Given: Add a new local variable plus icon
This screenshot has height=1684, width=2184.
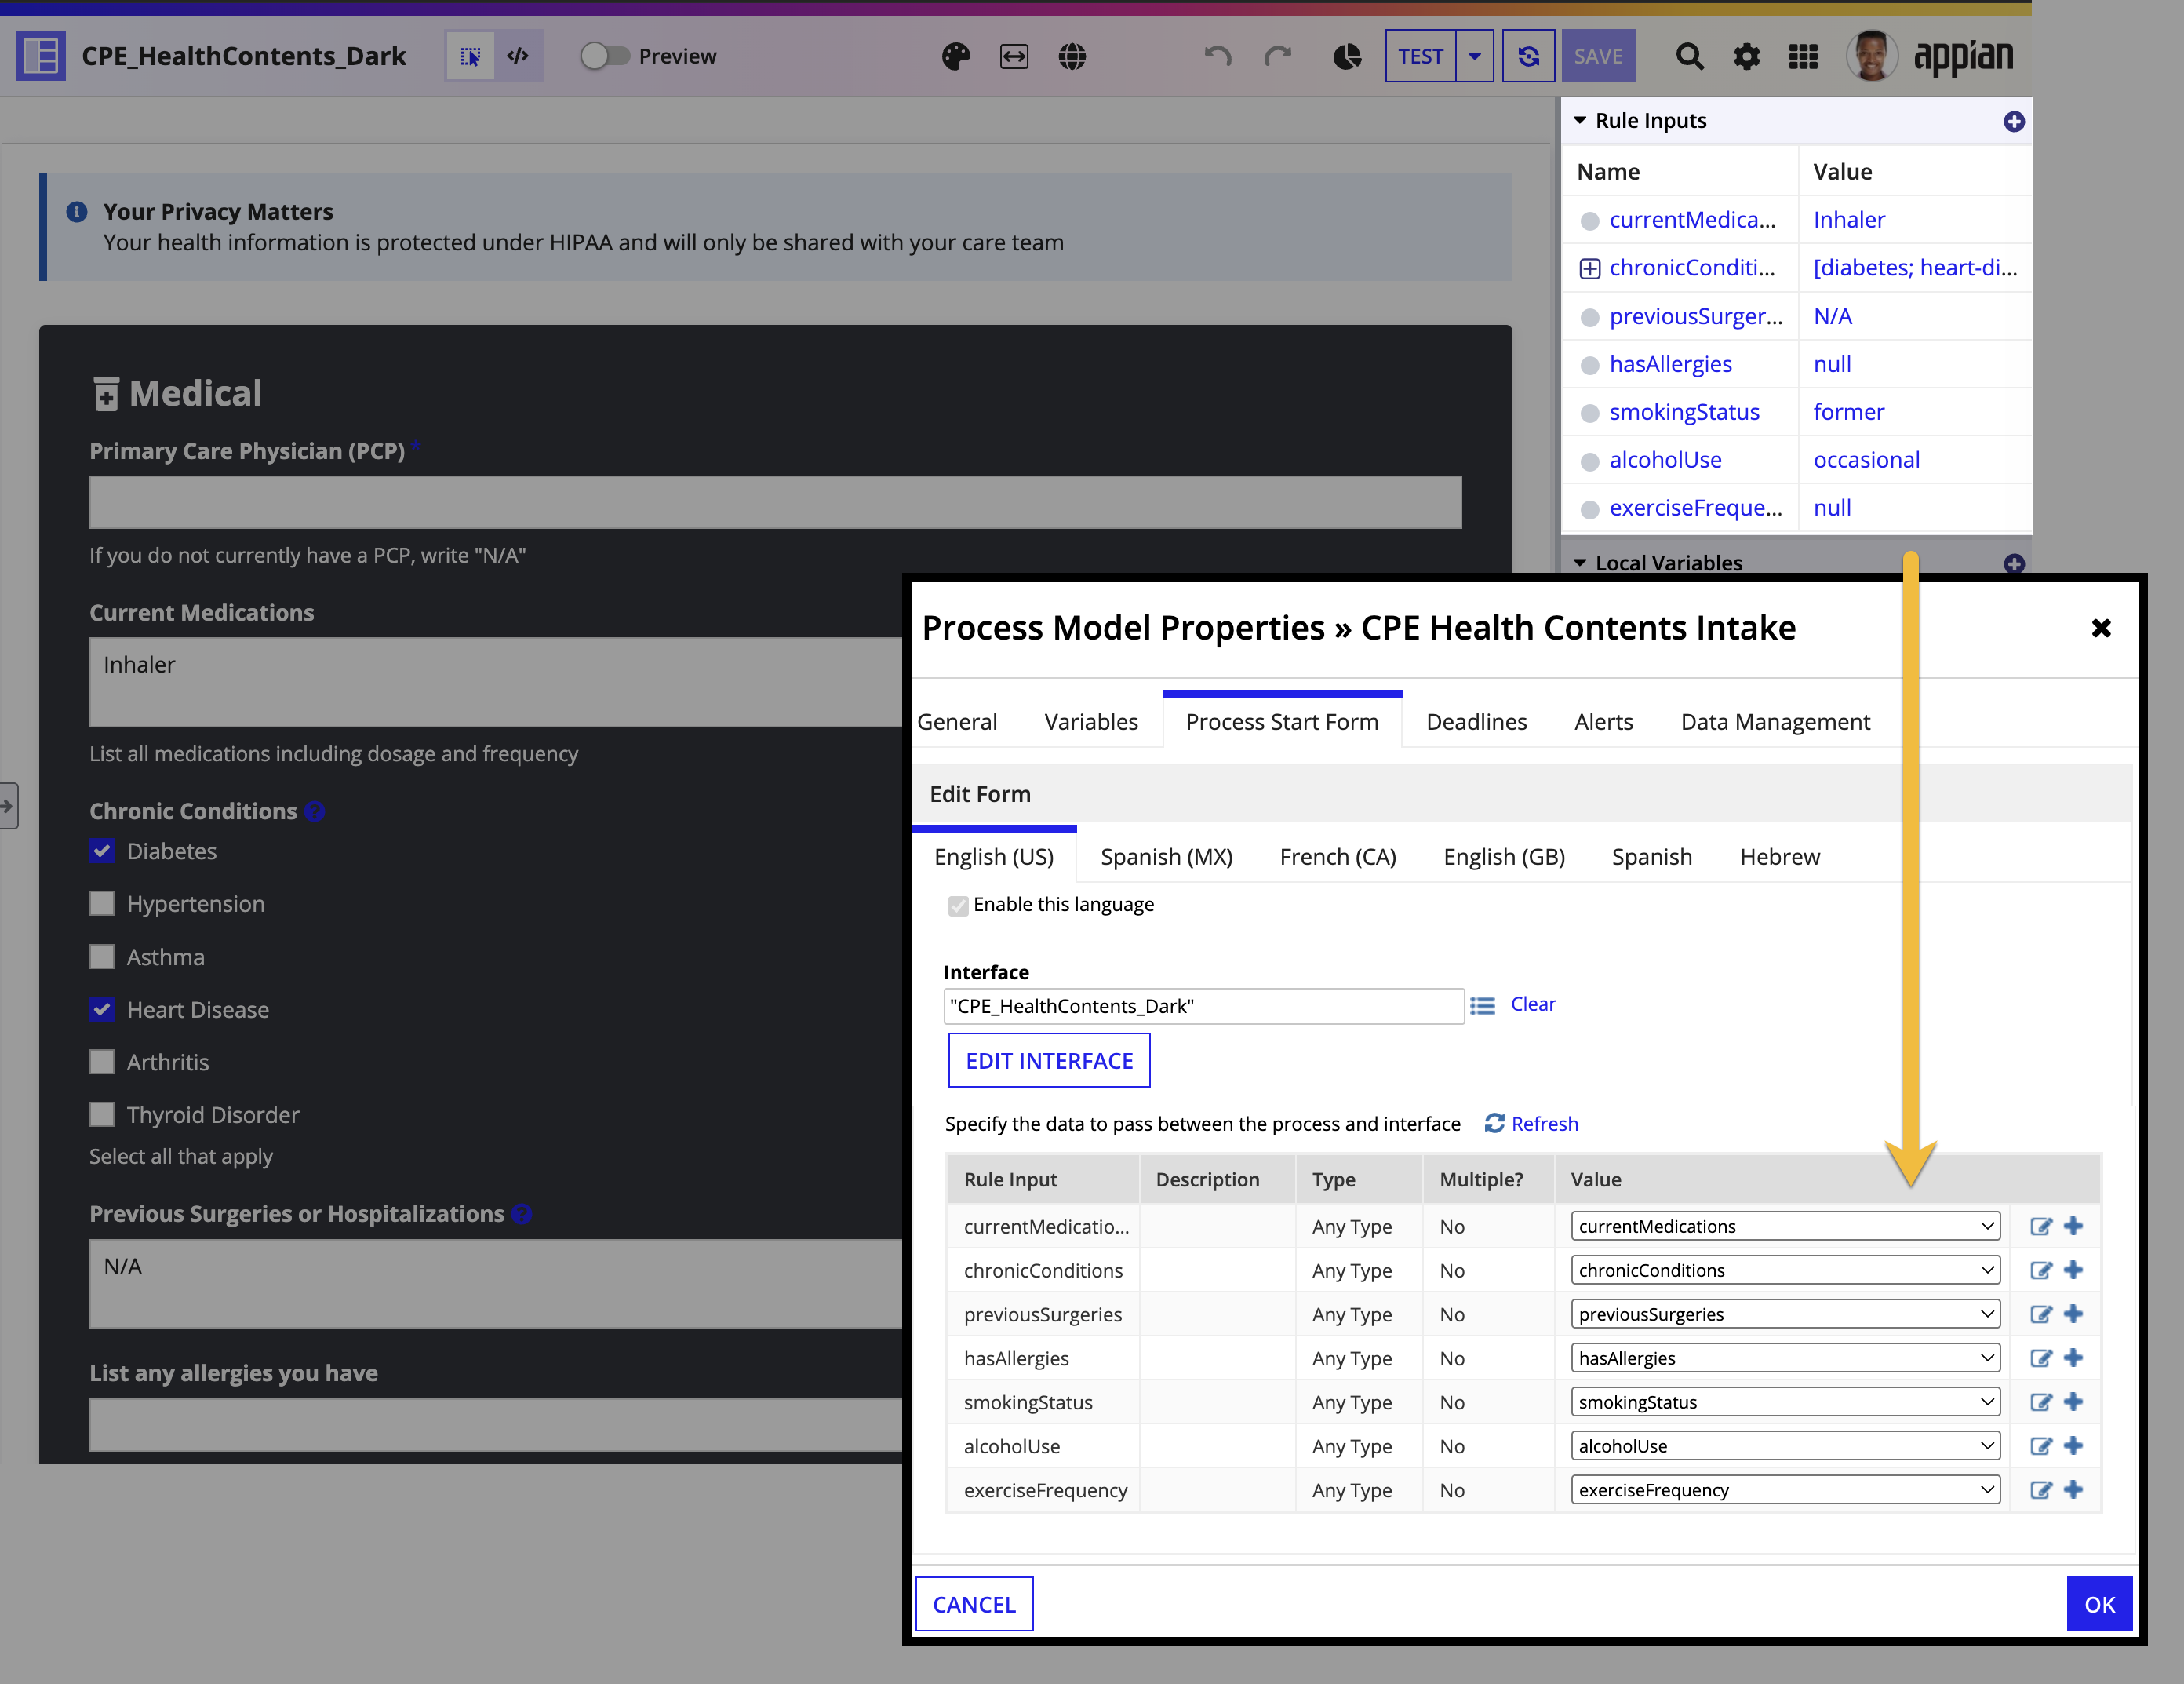Looking at the screenshot, I should click(x=2014, y=563).
